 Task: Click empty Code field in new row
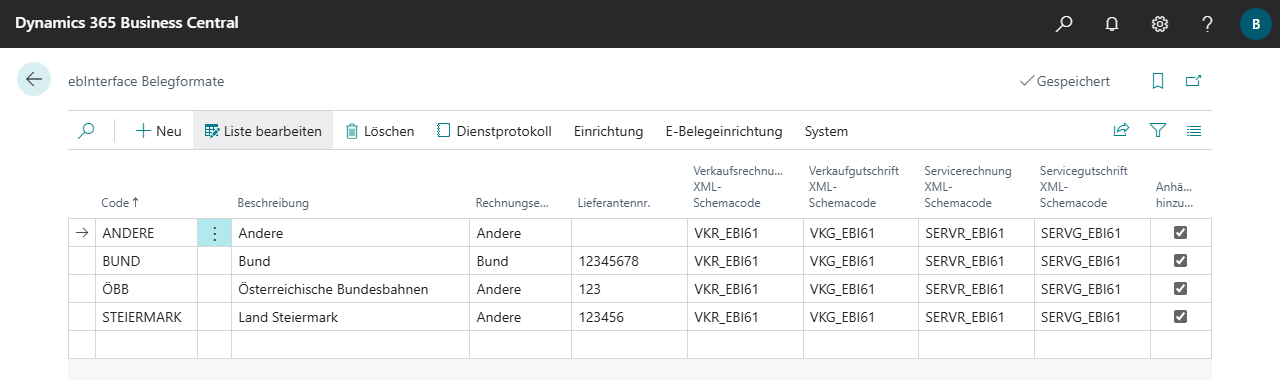146,345
